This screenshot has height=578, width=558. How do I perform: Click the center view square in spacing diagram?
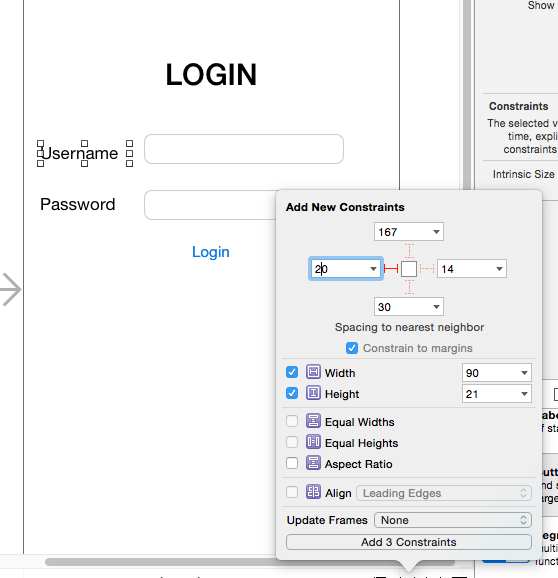409,269
